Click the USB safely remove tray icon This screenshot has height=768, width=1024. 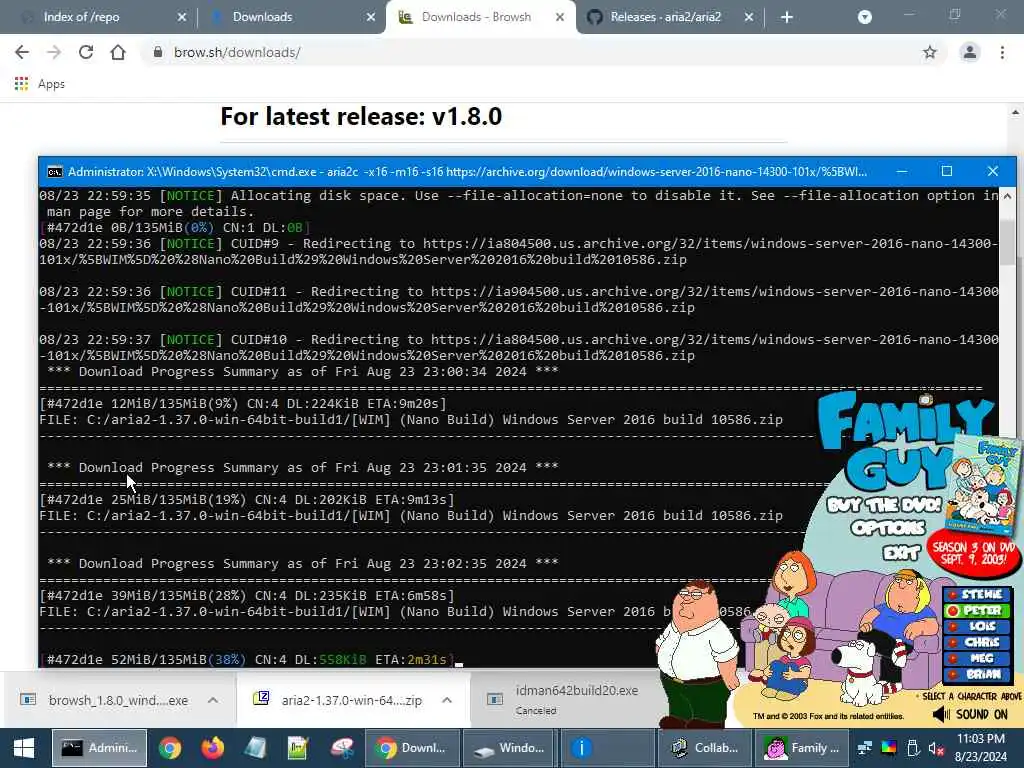tap(913, 748)
